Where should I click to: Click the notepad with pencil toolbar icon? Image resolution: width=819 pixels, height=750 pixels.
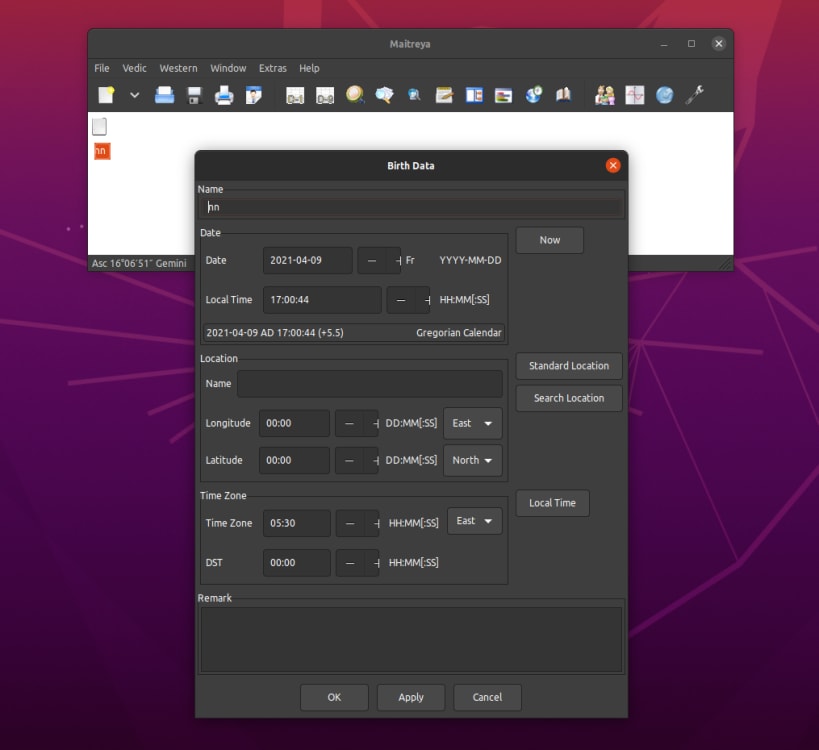pyautogui.click(x=444, y=95)
